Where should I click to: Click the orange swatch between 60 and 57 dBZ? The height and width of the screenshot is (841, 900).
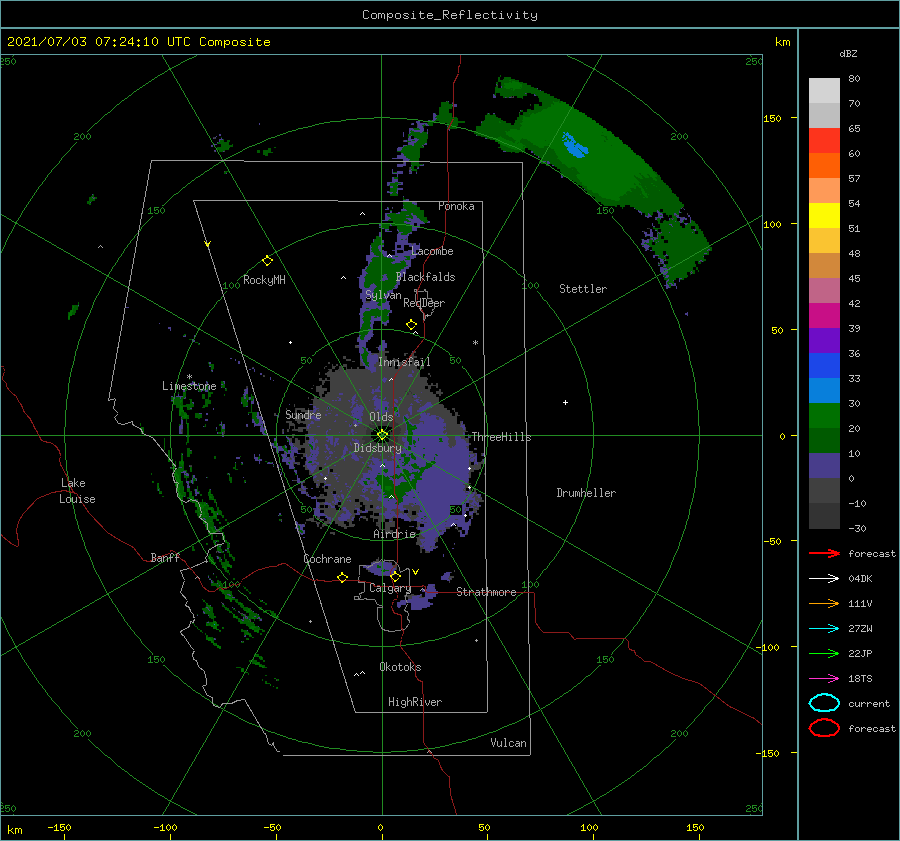(x=824, y=166)
